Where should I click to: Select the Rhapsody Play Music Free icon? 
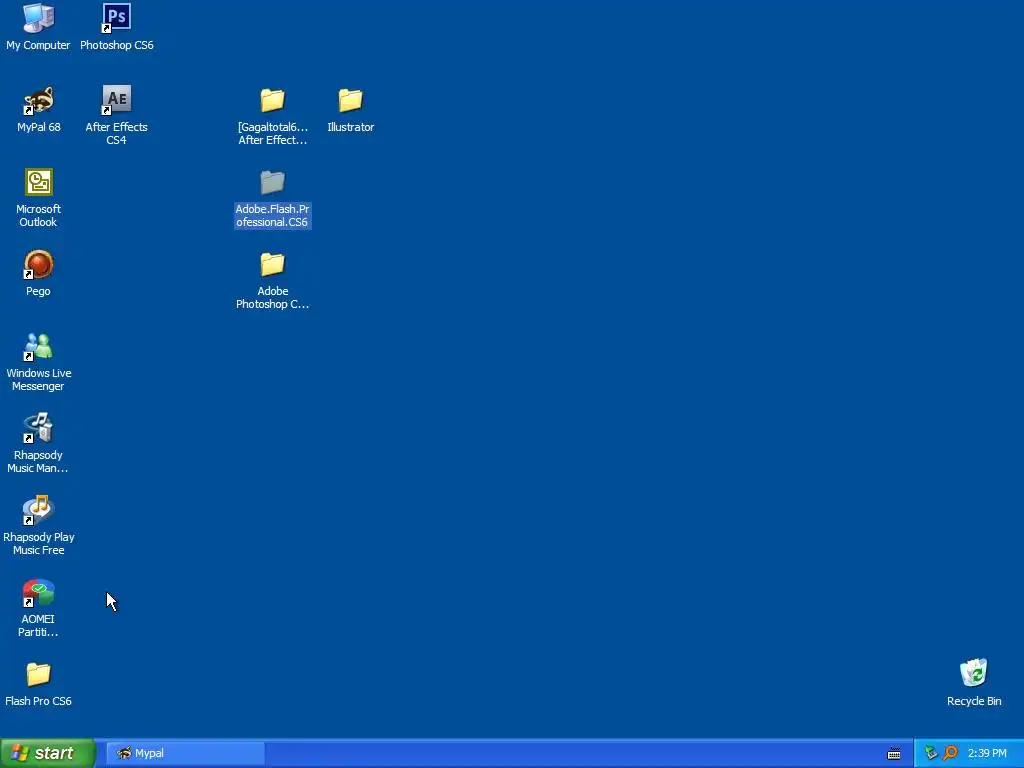pos(39,511)
